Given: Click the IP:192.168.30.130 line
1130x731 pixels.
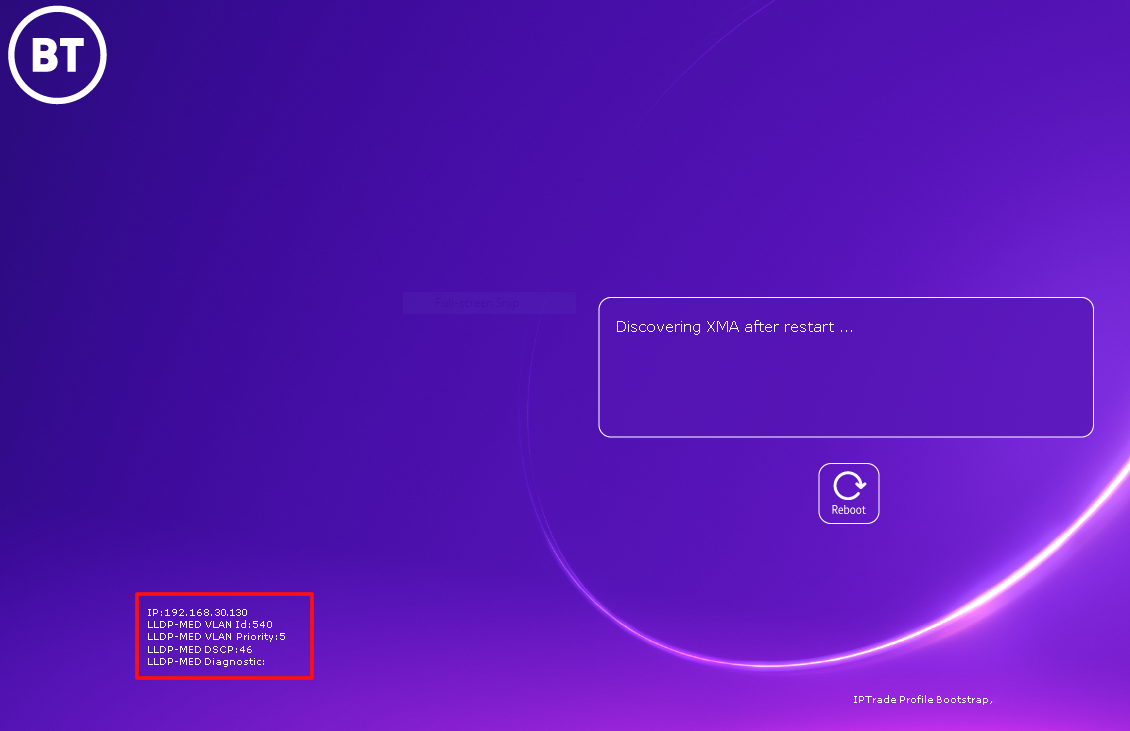Looking at the screenshot, I should pyautogui.click(x=197, y=612).
